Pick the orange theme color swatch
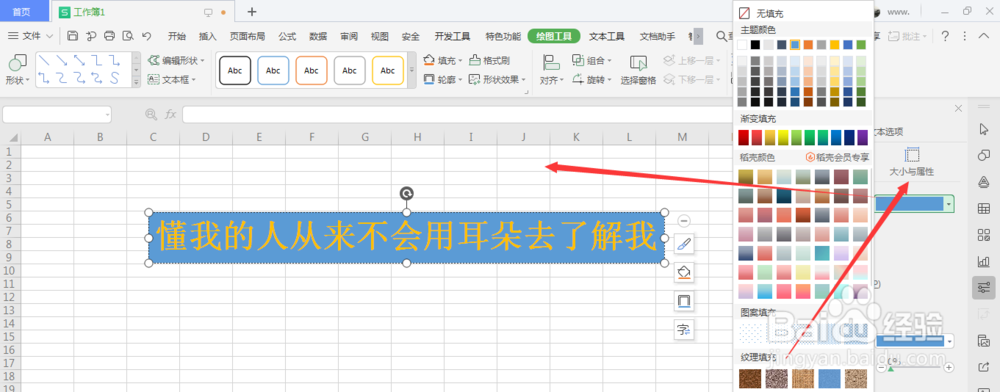Viewport: 1000px width, 392px height. coord(809,45)
